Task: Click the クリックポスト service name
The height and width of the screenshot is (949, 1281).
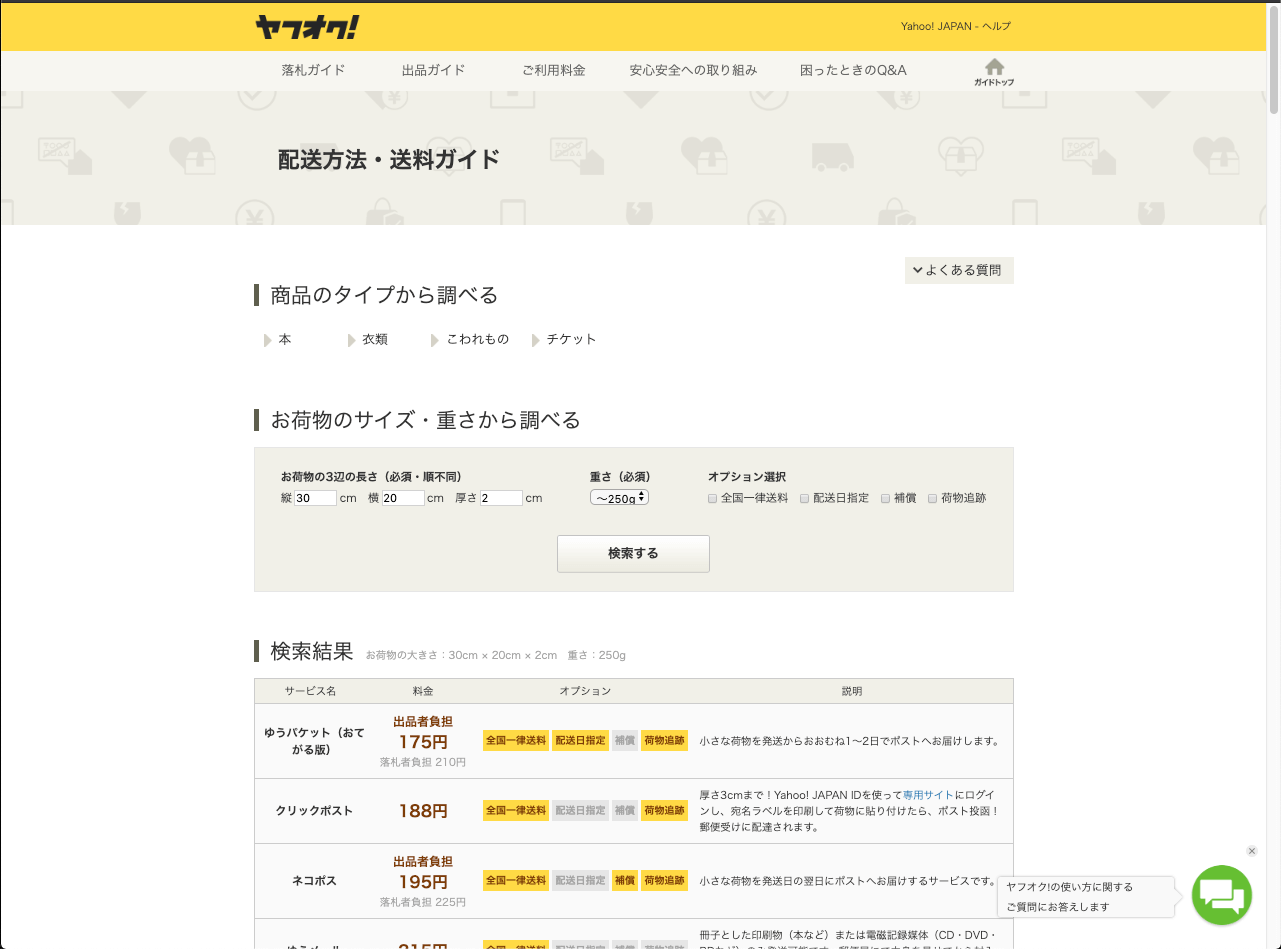Action: 314,811
